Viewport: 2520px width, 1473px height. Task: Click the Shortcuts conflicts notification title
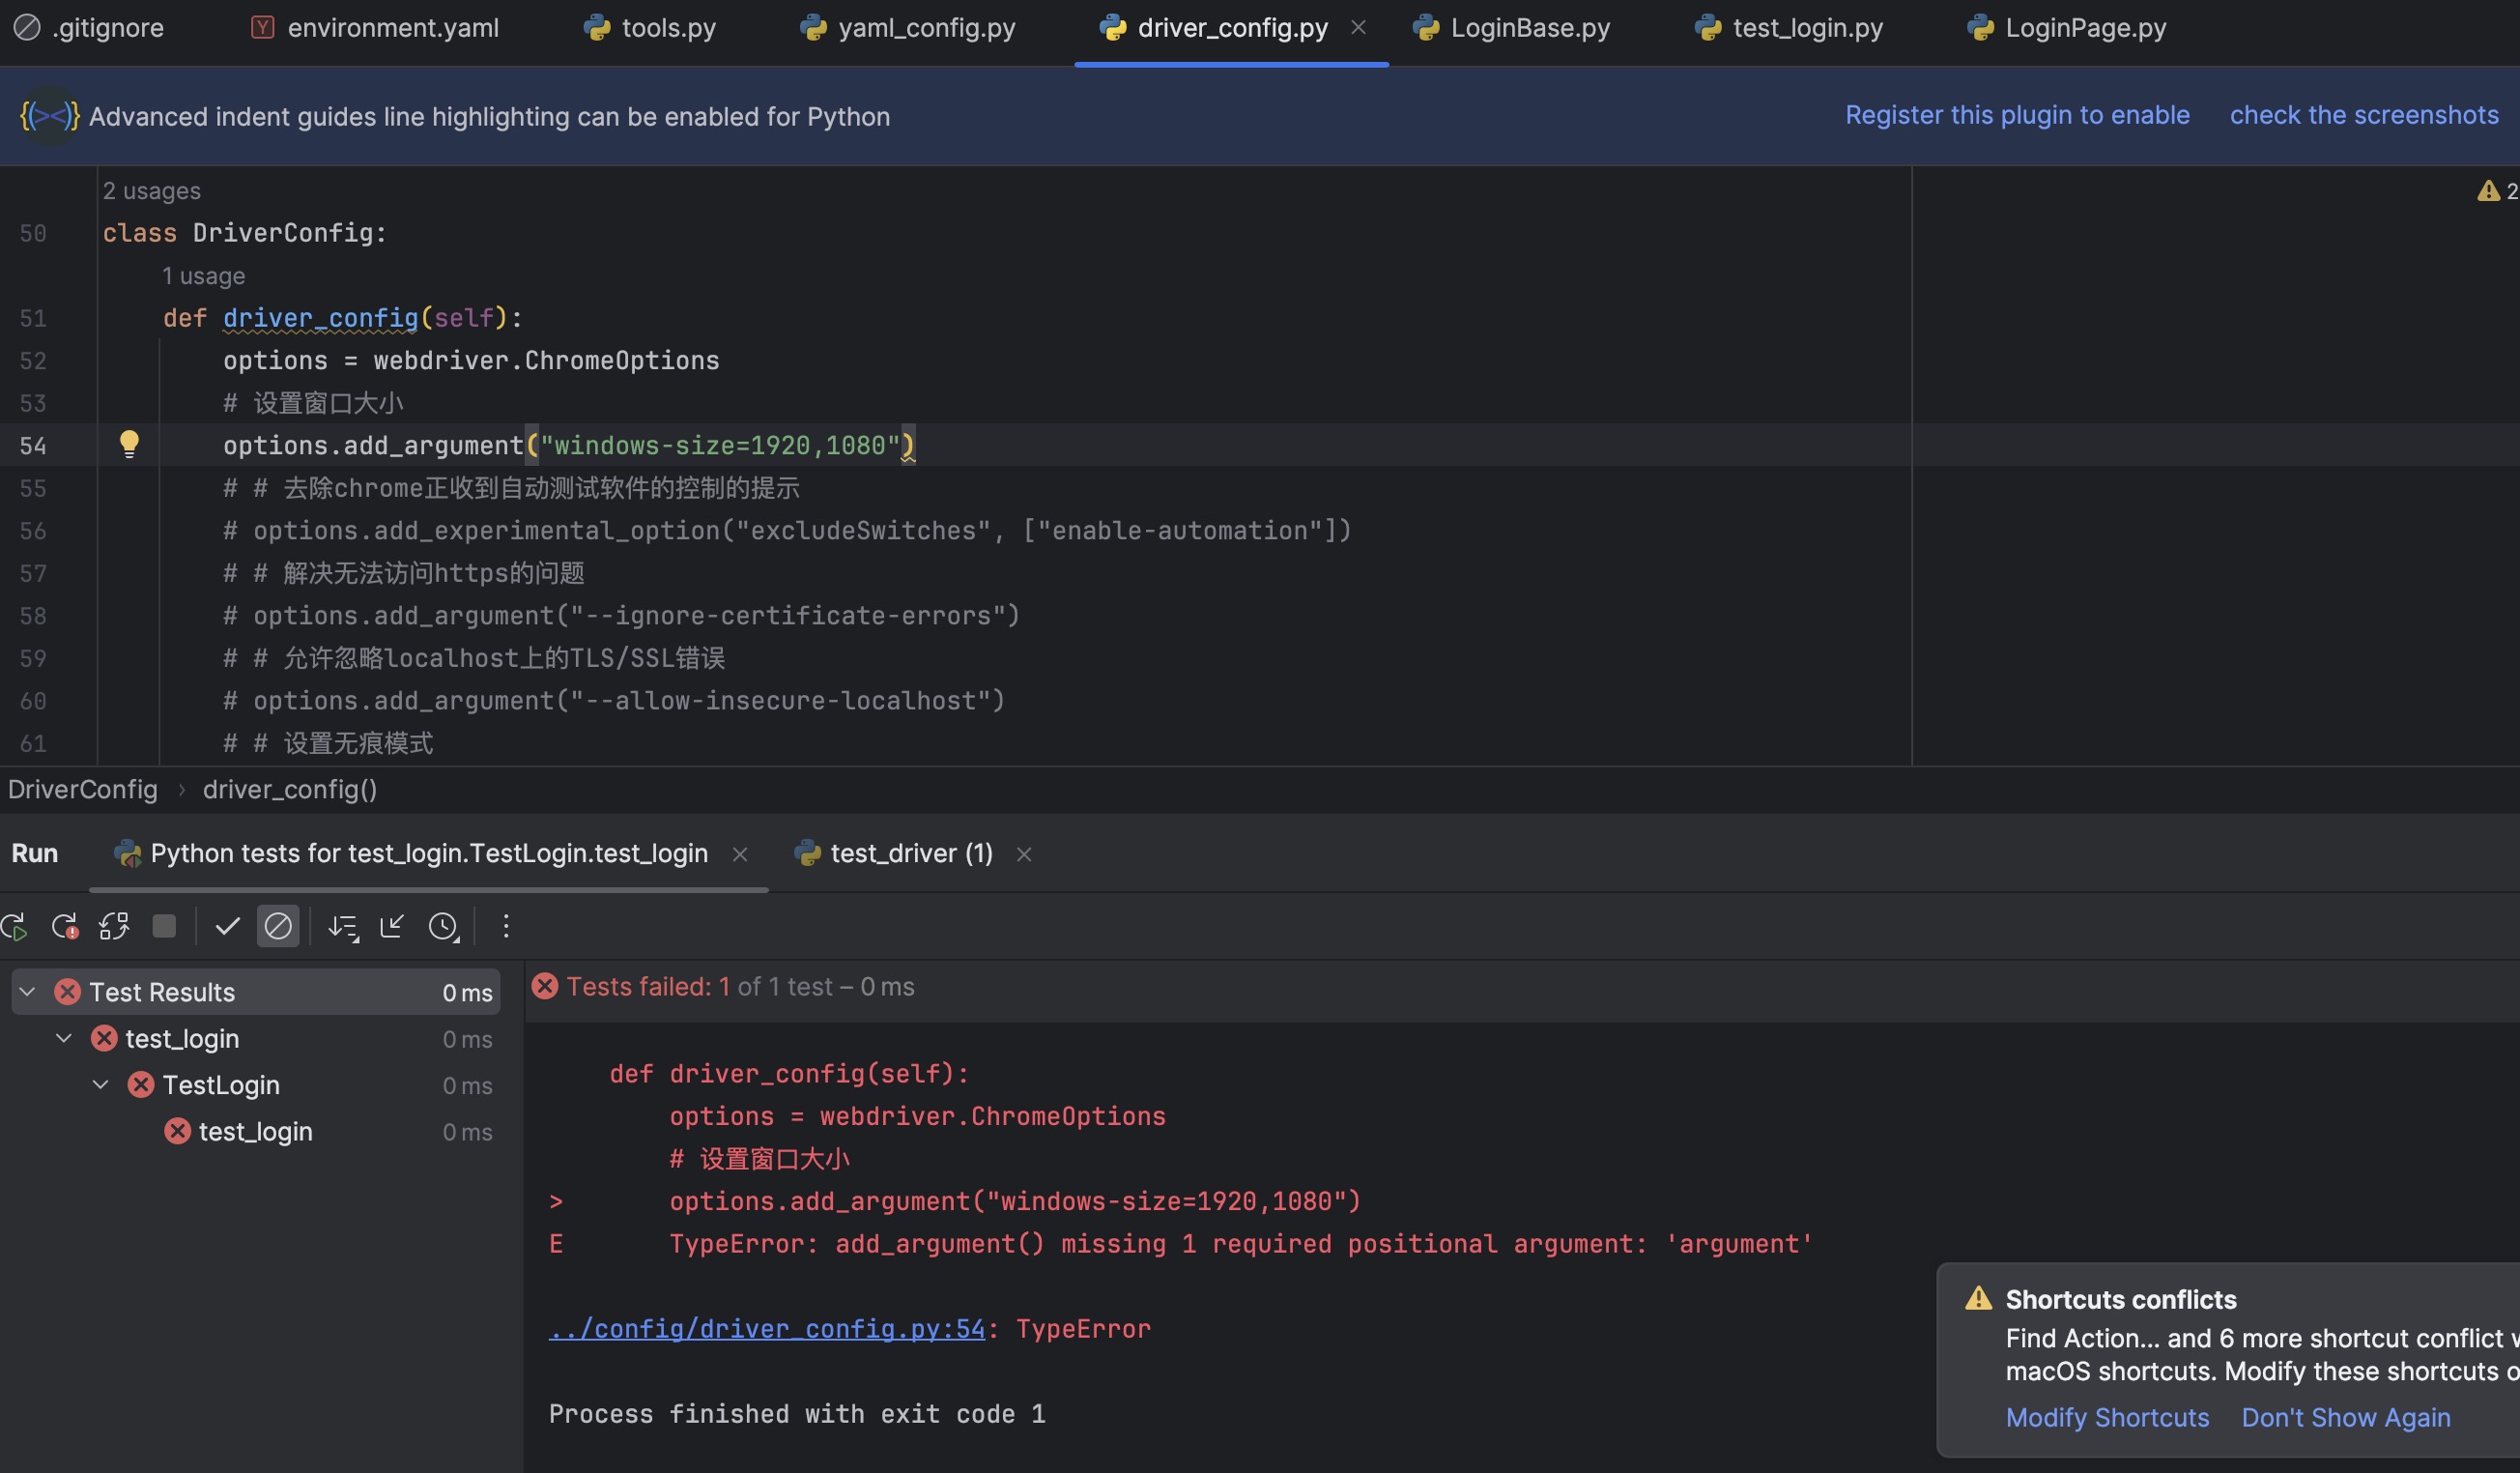click(x=2121, y=1299)
